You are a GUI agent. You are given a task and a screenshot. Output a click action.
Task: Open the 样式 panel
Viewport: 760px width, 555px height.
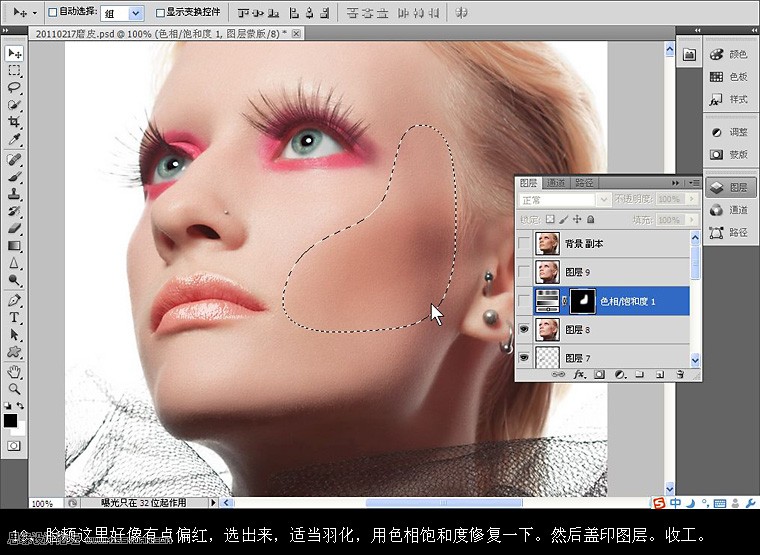pos(729,99)
